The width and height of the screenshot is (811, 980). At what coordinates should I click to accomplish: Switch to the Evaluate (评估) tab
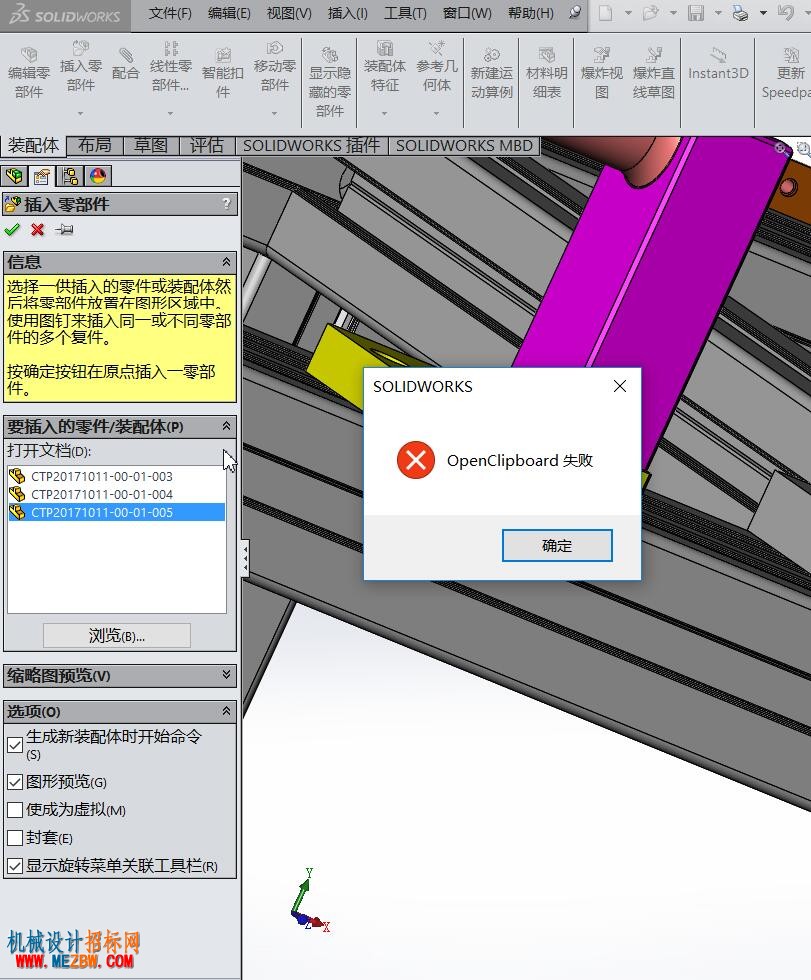(207, 146)
